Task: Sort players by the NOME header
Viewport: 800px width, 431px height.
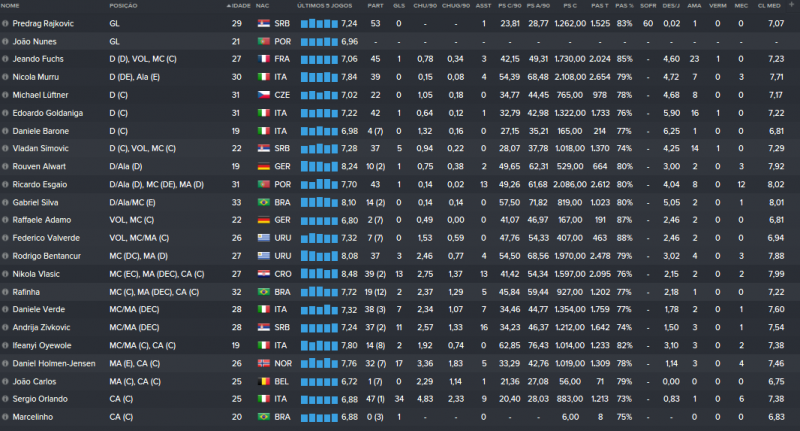Action: [x=13, y=5]
